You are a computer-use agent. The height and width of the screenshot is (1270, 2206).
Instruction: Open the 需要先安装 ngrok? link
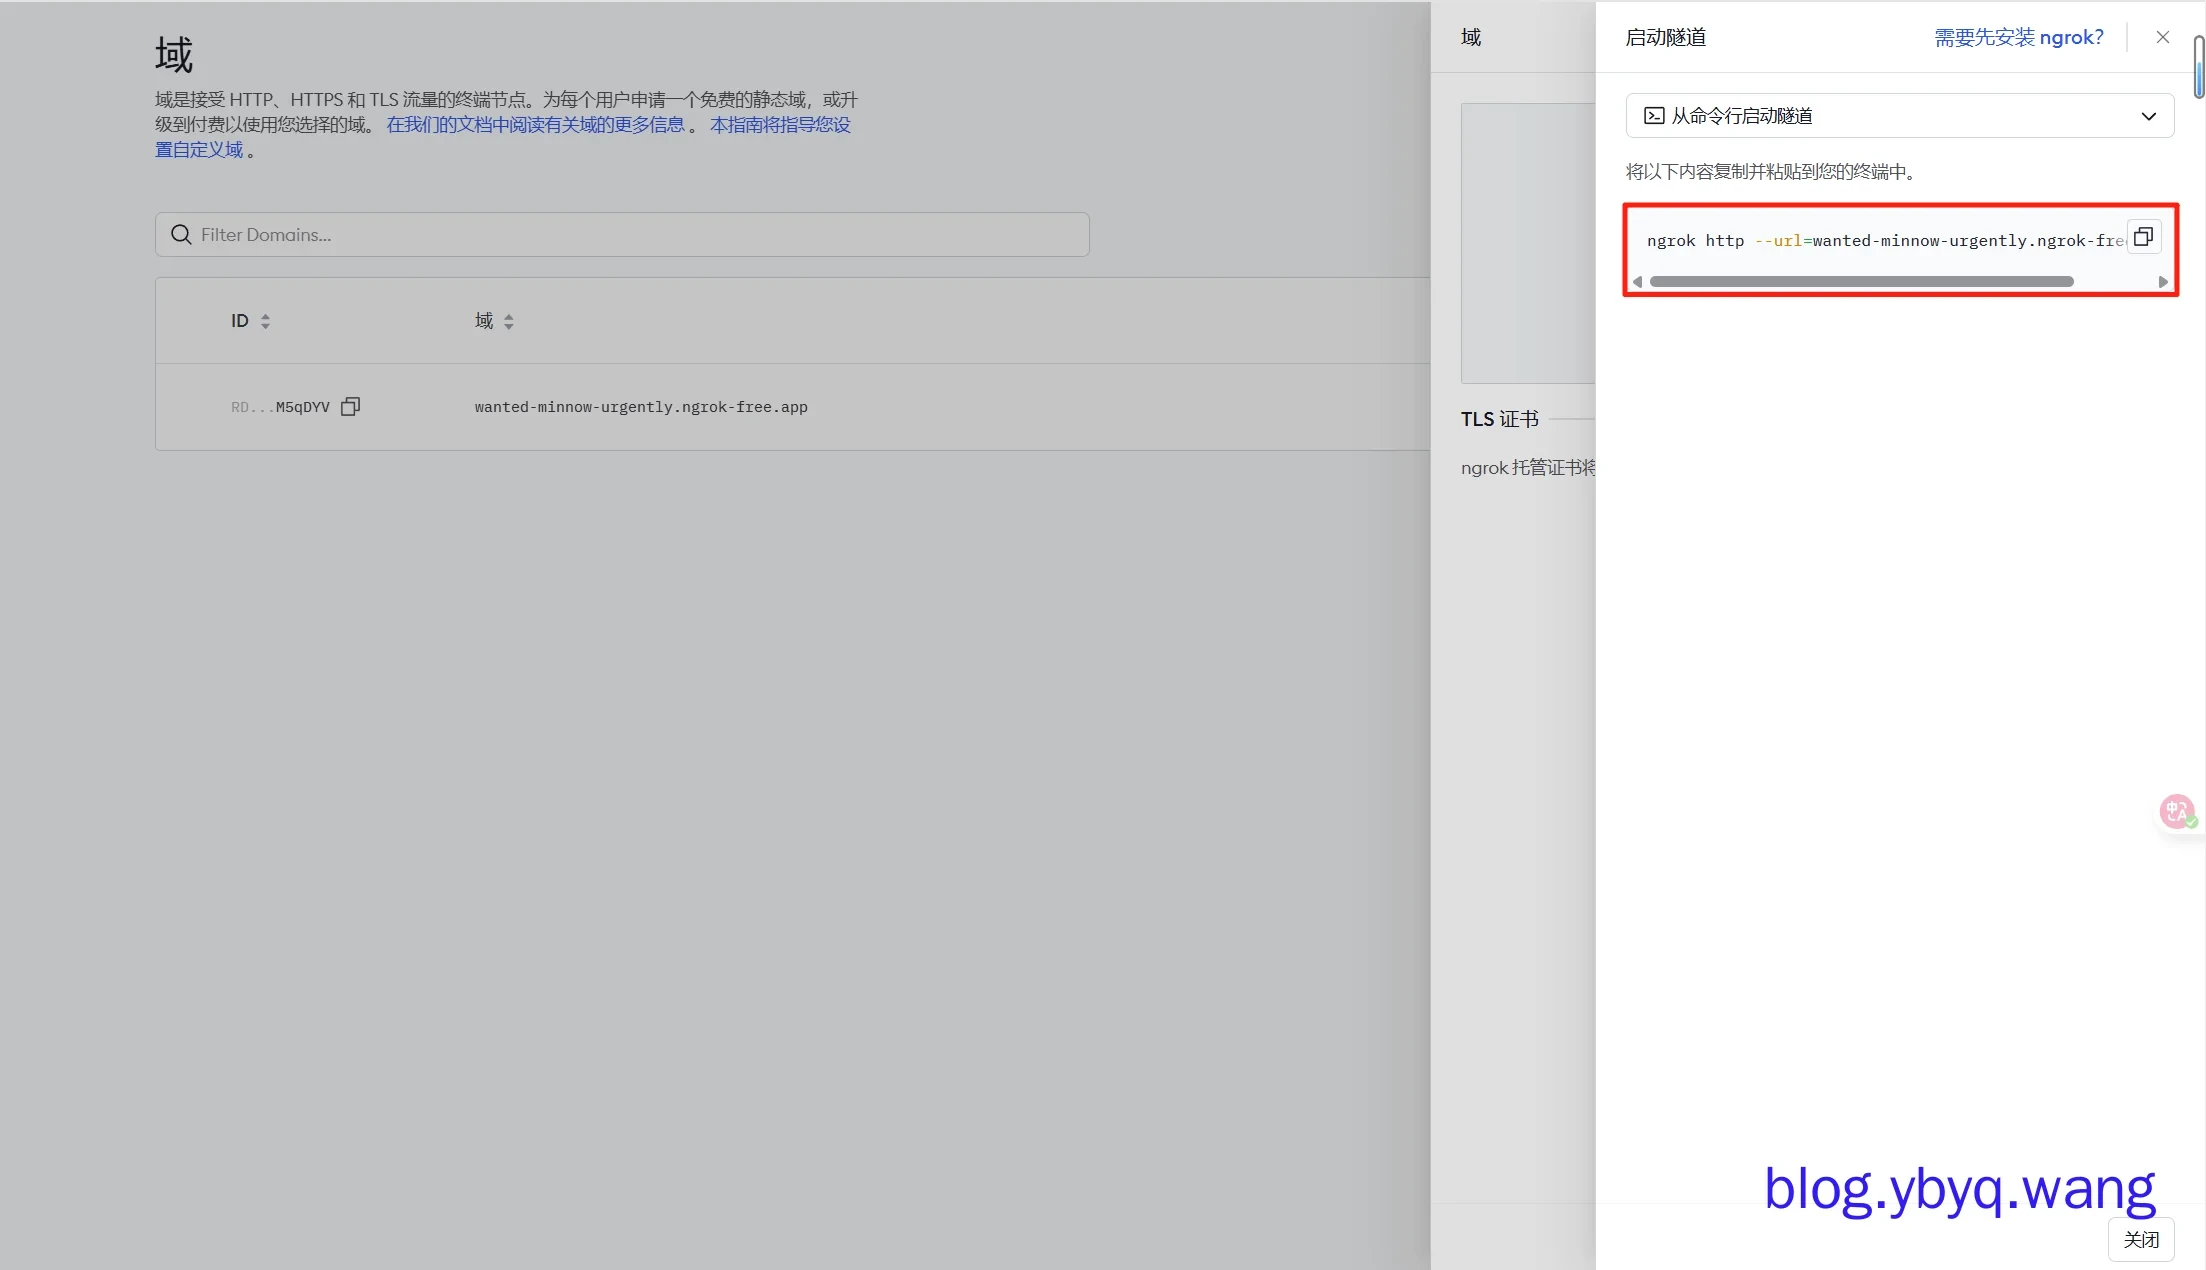coord(2018,37)
